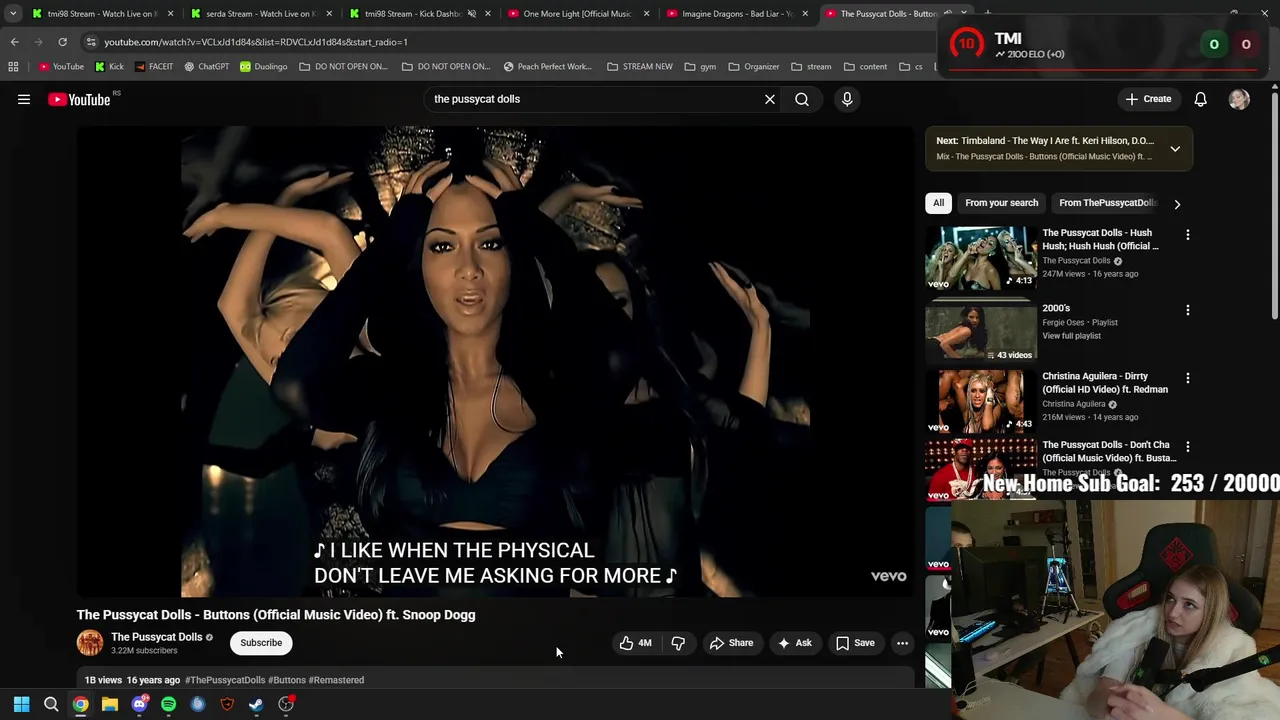
Task: Open the options menu for Hush Hush video
Action: 1188,234
